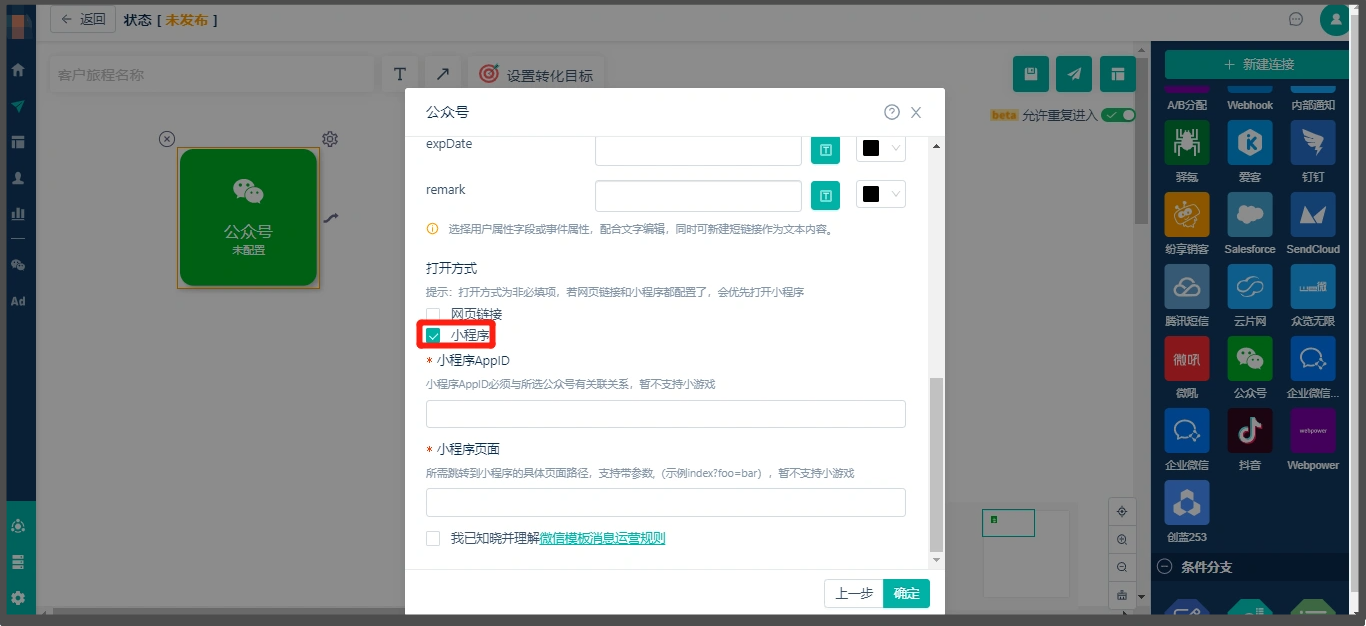Viewport: 1366px width, 626px height.
Task: Click the connector handle beside 公众号 node
Action: [x=330, y=217]
